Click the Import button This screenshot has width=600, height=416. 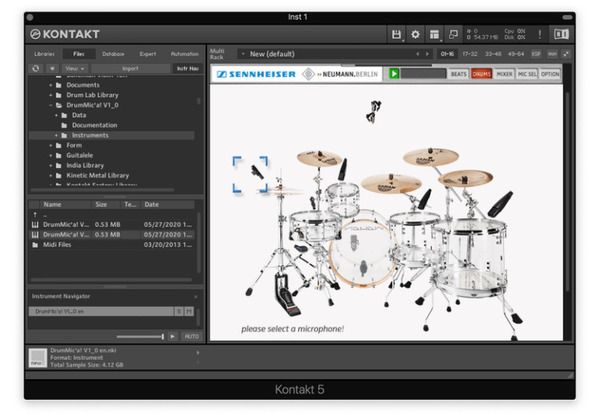coord(131,68)
